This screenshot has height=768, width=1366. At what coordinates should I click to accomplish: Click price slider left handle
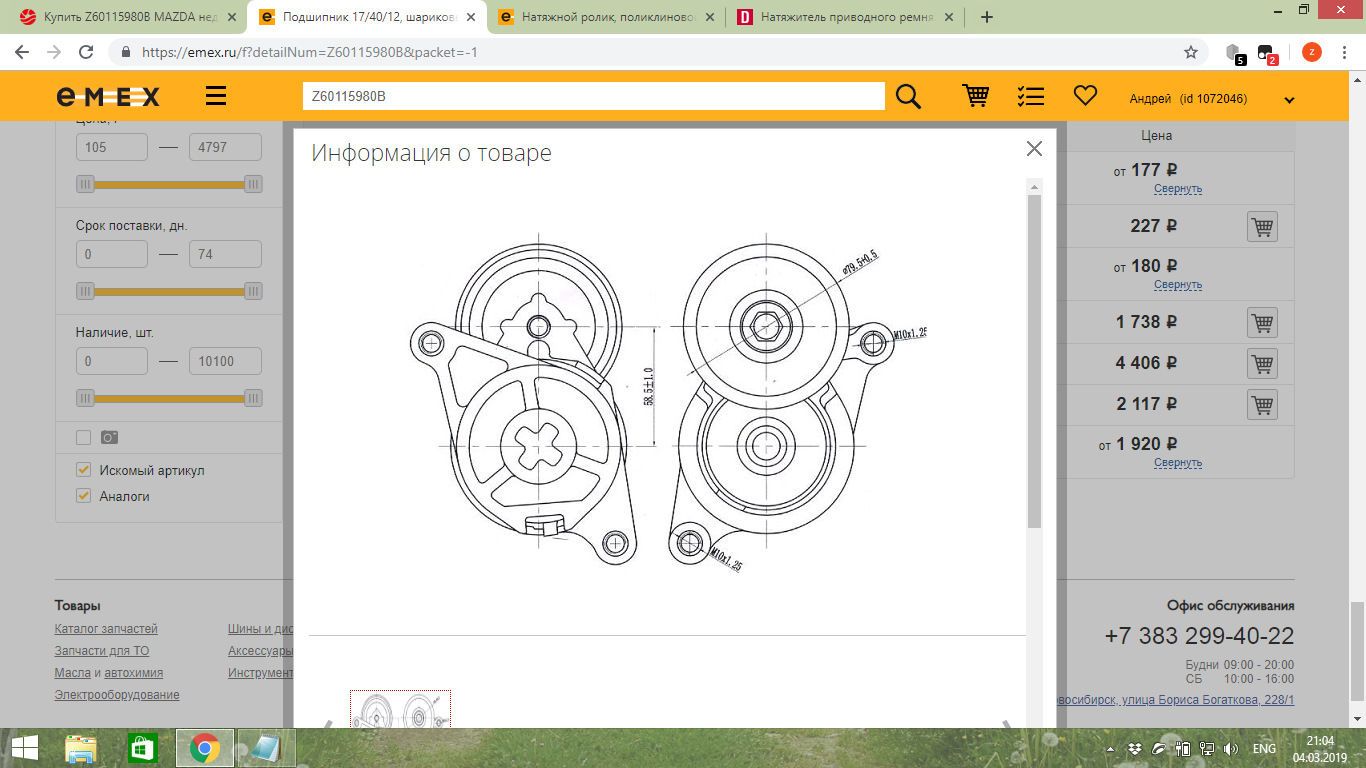click(86, 184)
